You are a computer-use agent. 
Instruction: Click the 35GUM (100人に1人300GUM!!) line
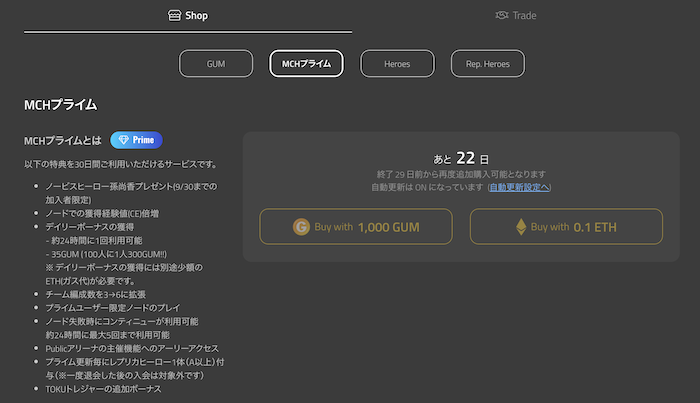(106, 254)
